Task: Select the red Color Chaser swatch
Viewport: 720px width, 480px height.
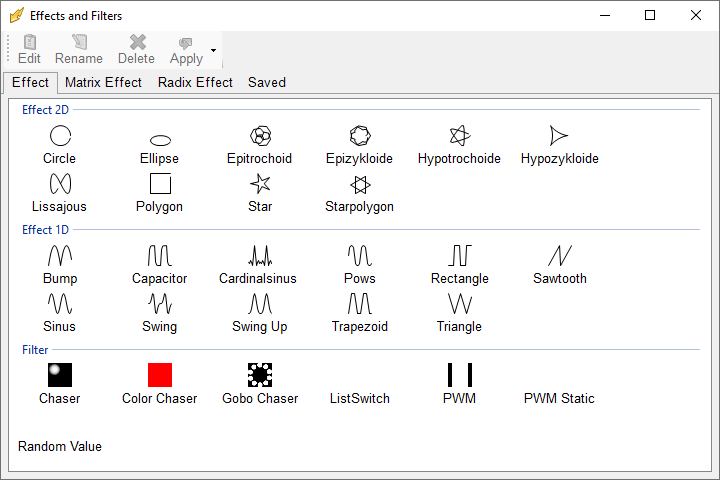Action: (x=160, y=375)
